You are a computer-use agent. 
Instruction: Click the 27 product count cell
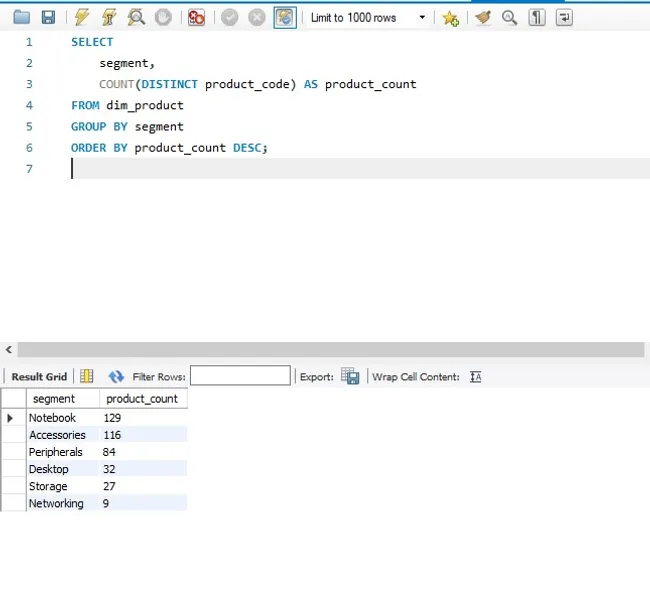pyautogui.click(x=143, y=486)
